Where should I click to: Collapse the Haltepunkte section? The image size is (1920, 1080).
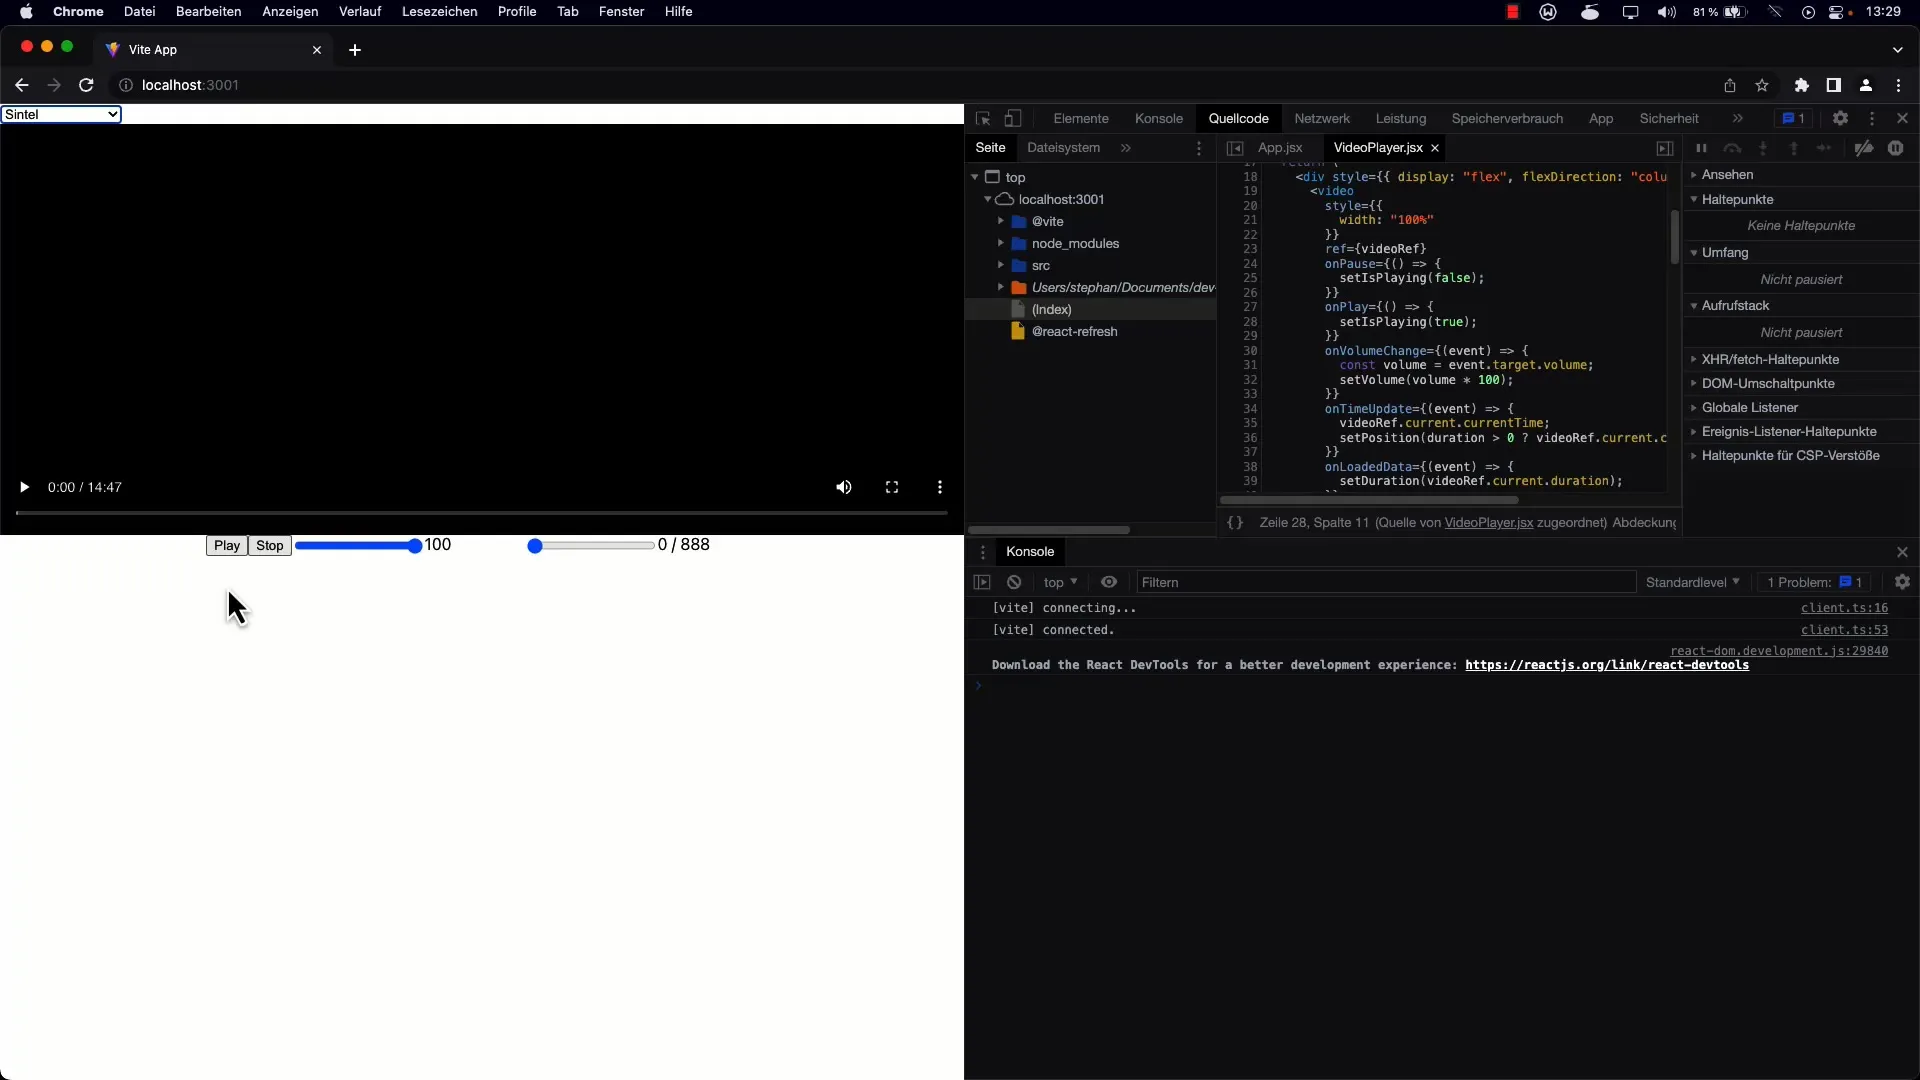(x=1737, y=199)
